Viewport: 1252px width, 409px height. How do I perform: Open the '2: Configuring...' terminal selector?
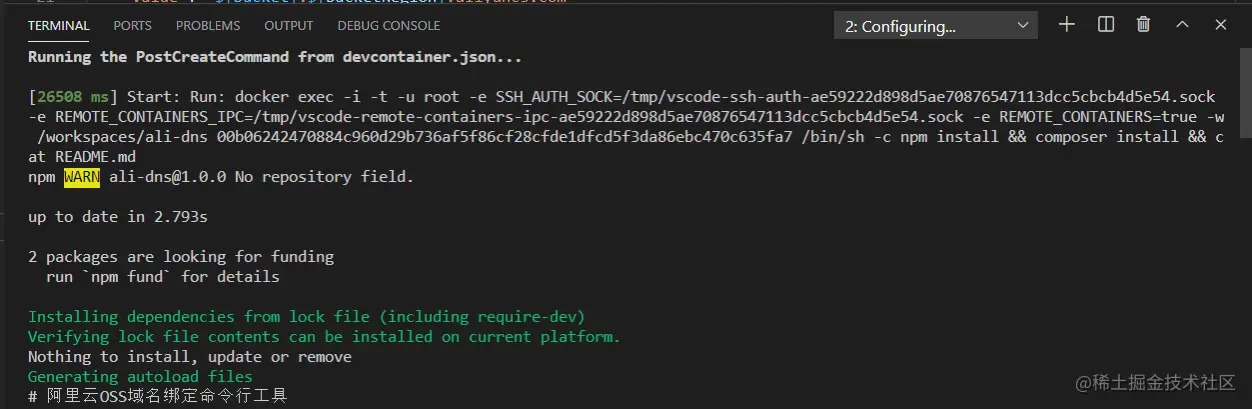(935, 26)
